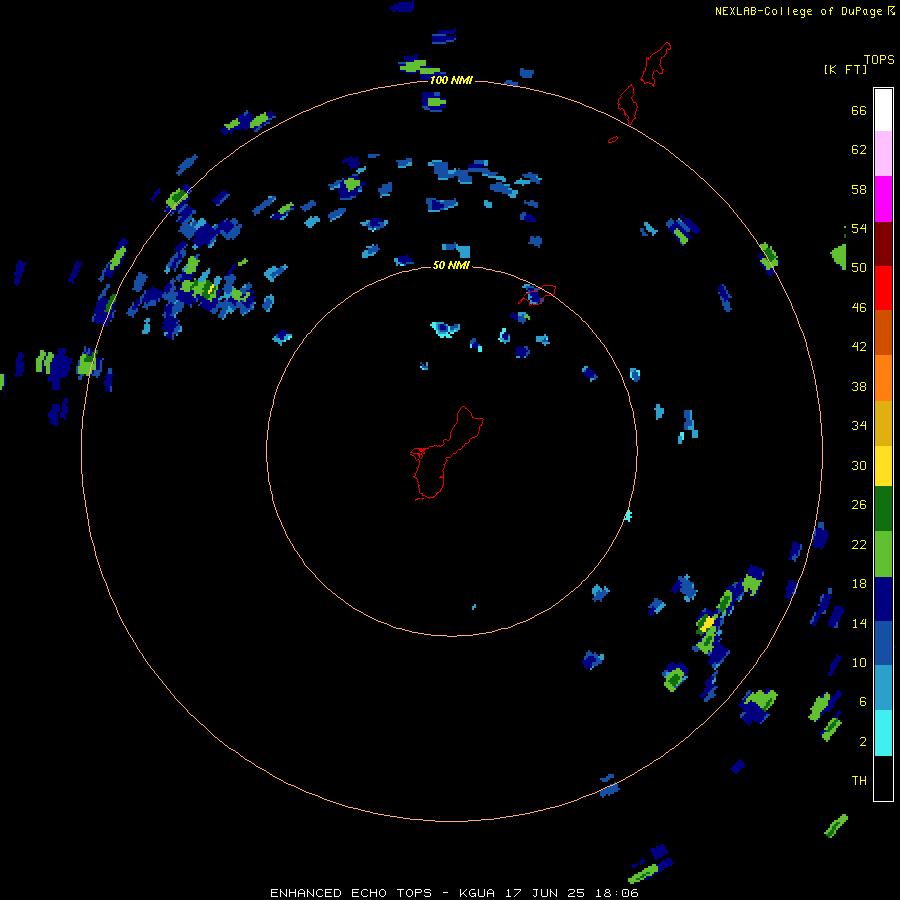Click the "50 NMI" range ring label
Screen dimensions: 900x900
[x=451, y=265]
